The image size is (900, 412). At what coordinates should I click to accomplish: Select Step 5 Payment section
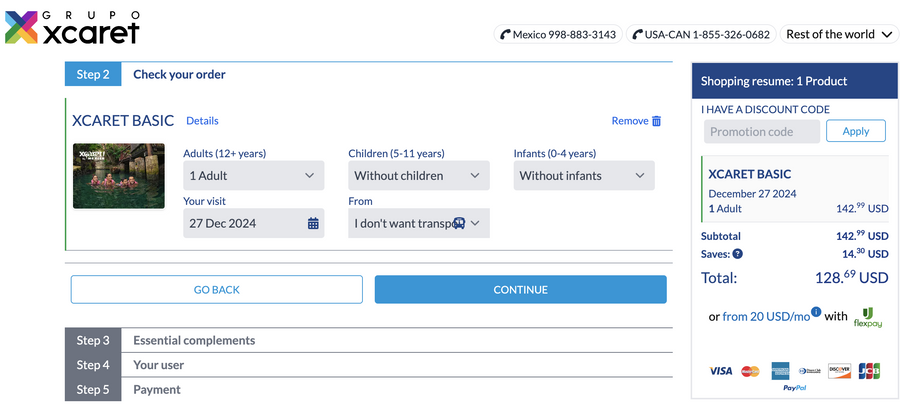[157, 389]
